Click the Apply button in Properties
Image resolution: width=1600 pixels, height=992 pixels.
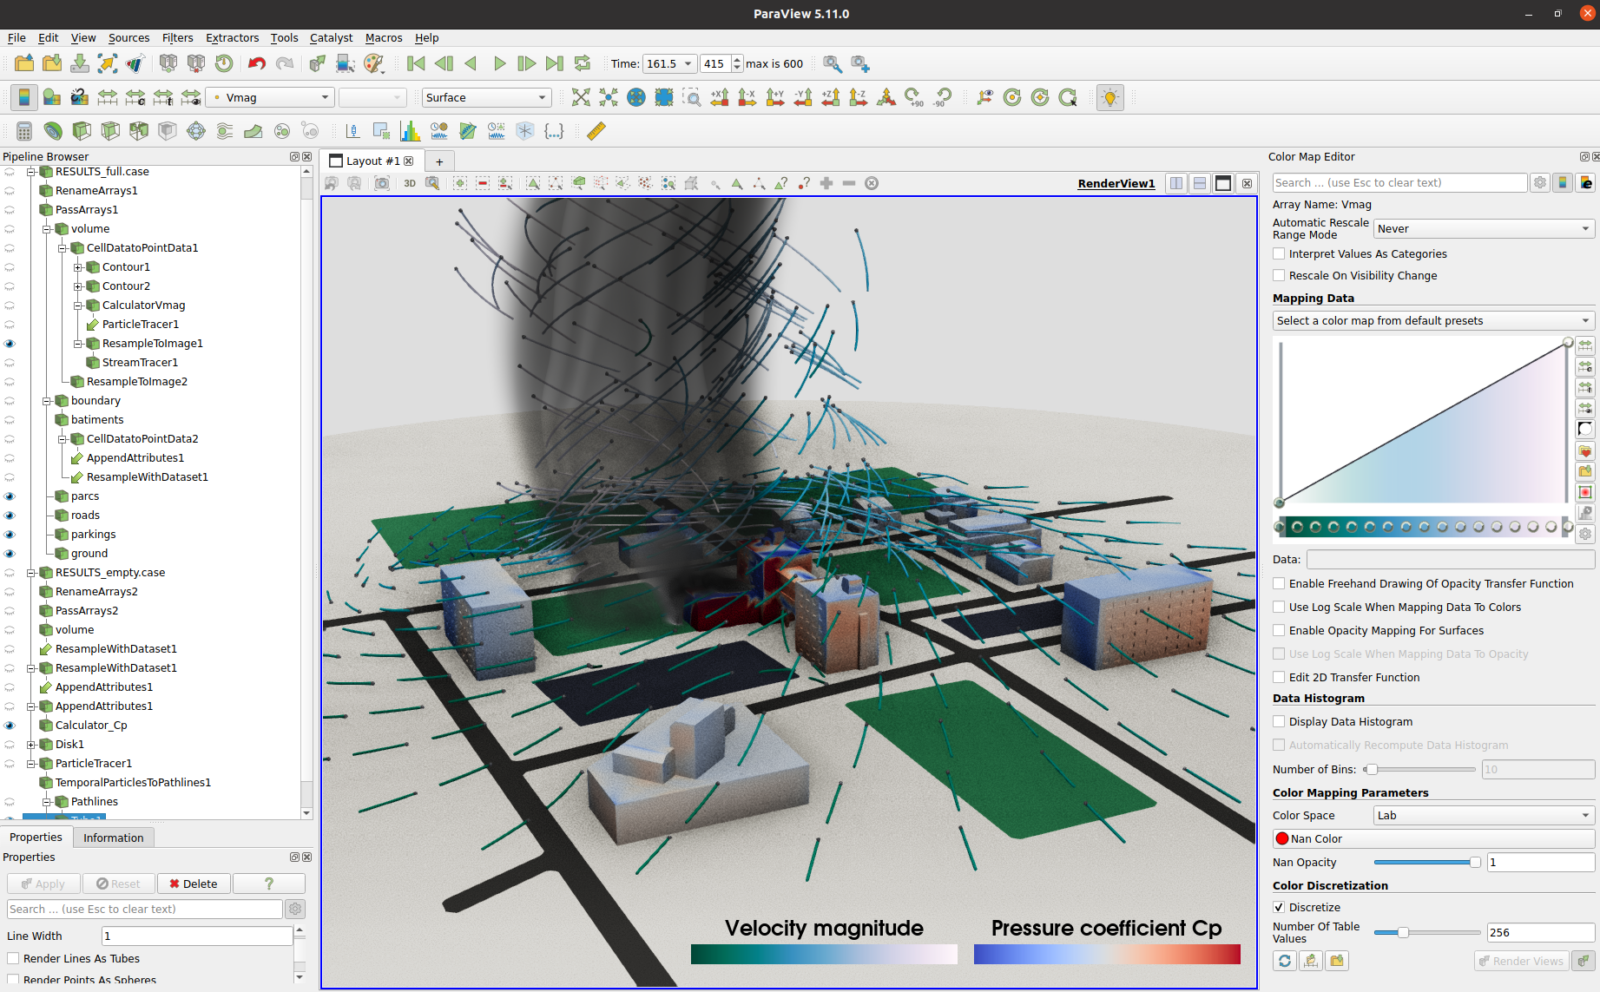point(43,883)
